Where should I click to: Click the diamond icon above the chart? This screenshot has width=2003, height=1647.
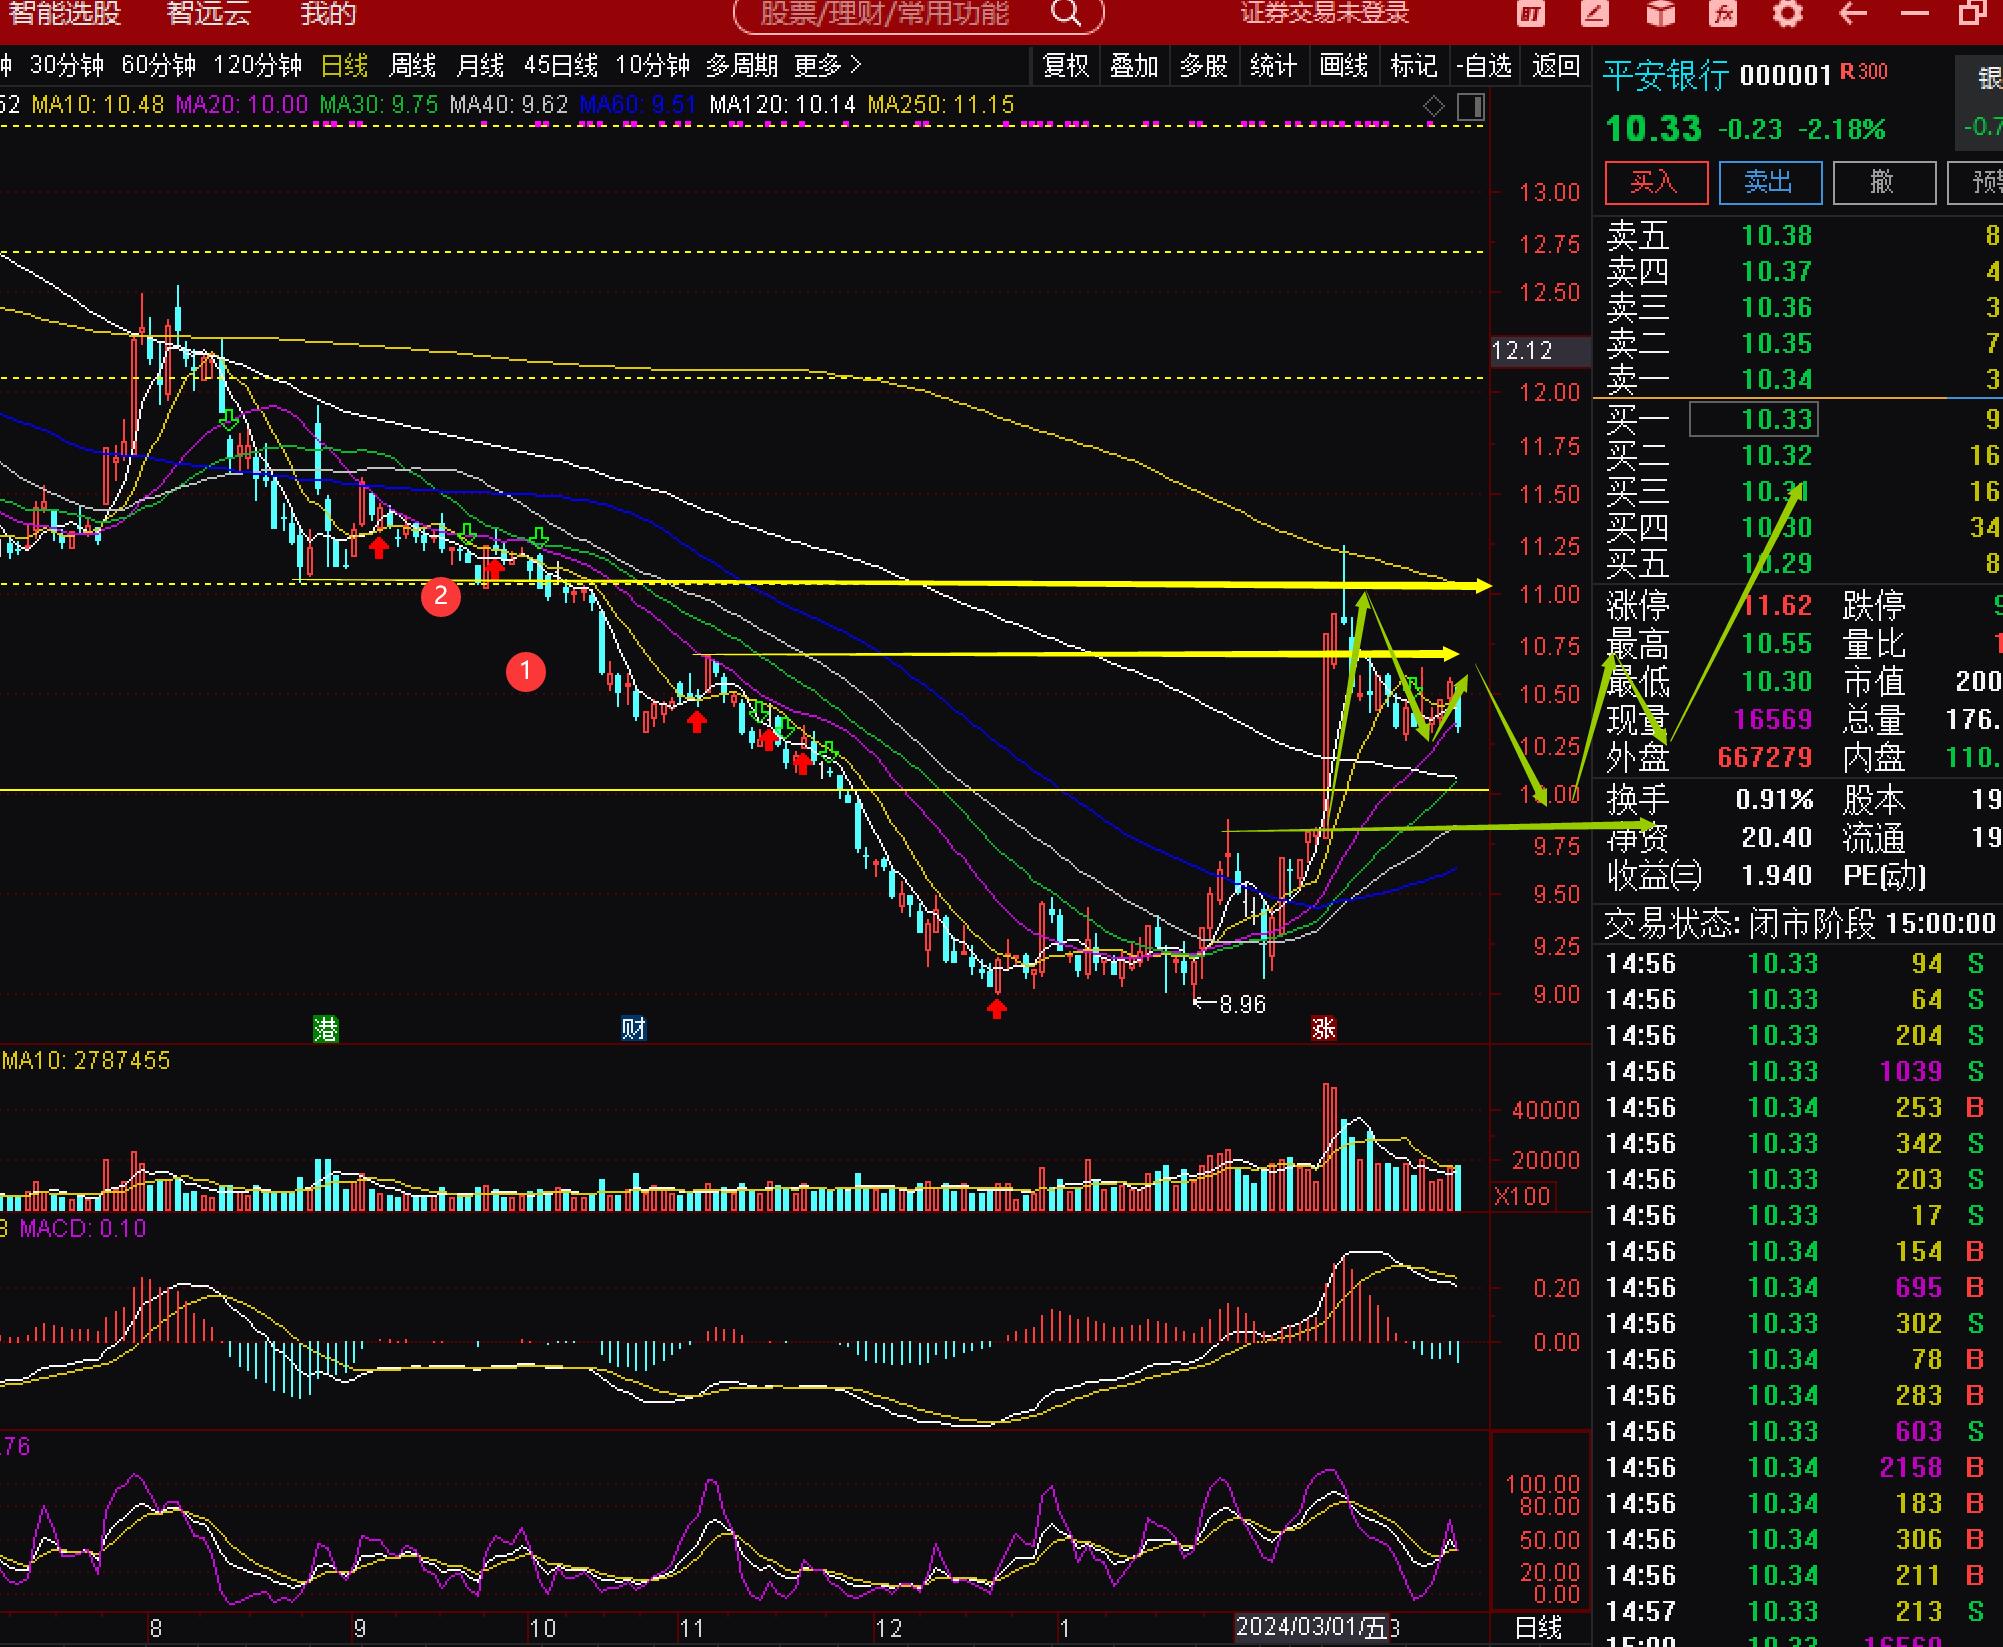(x=1434, y=106)
